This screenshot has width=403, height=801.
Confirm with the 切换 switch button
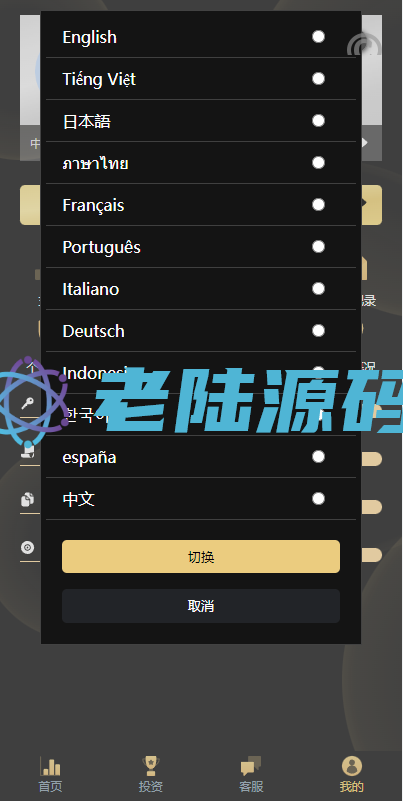201,556
